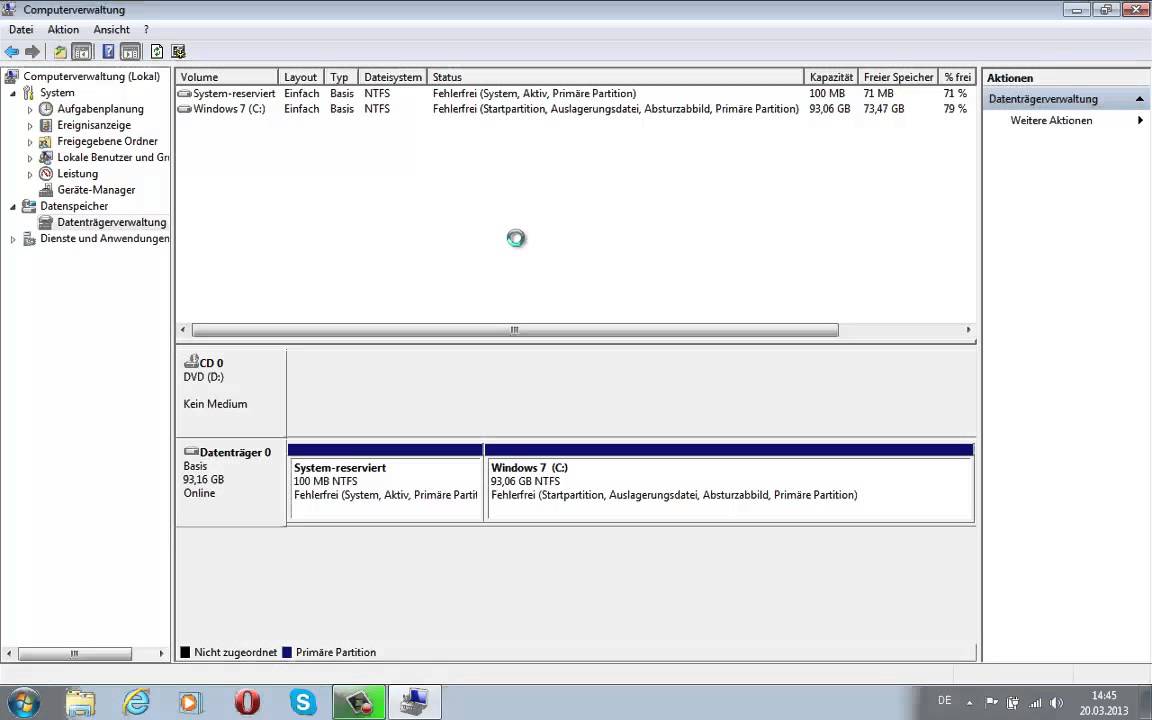Select the CD 0 DVD (D:) drive box

231,393
